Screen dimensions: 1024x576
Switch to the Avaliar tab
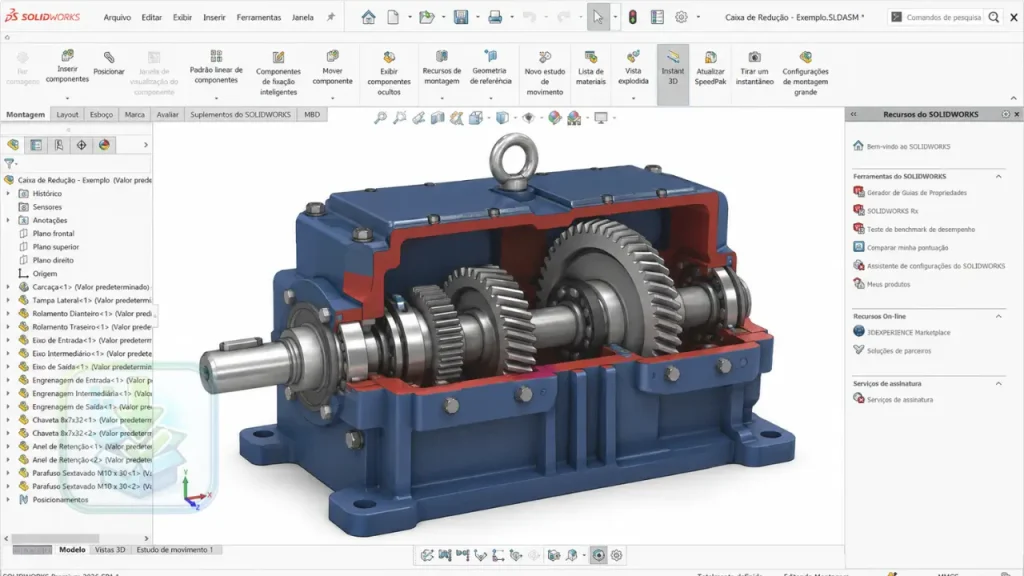pyautogui.click(x=167, y=114)
